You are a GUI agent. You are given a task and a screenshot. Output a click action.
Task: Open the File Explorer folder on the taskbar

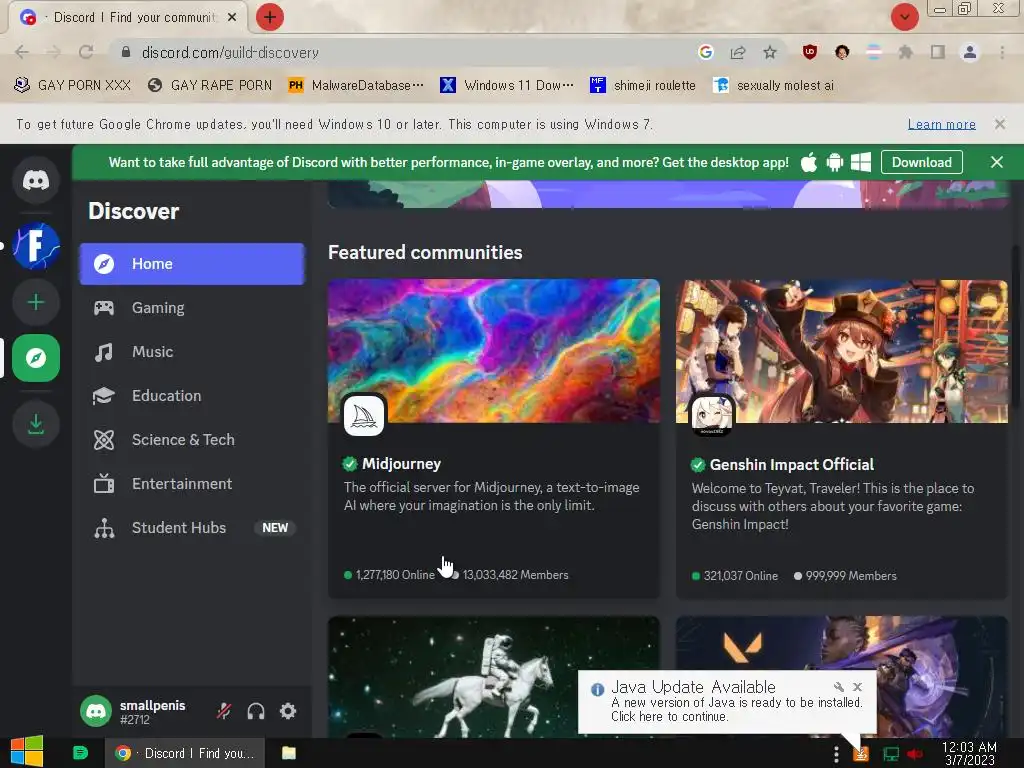click(289, 753)
